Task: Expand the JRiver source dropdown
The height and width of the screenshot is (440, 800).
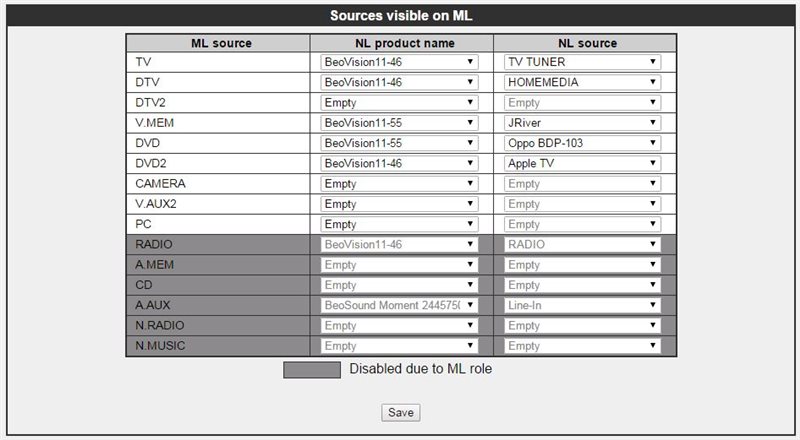Action: [x=583, y=123]
